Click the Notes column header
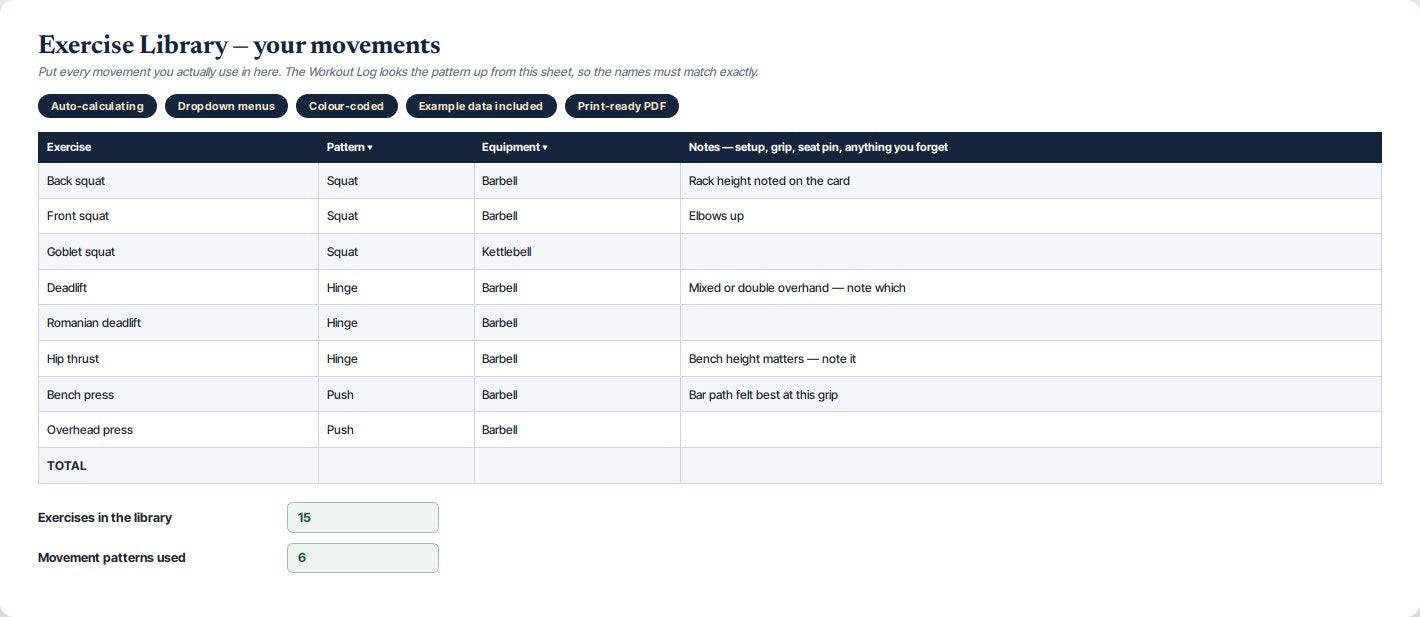1420x617 pixels. tap(1031, 147)
